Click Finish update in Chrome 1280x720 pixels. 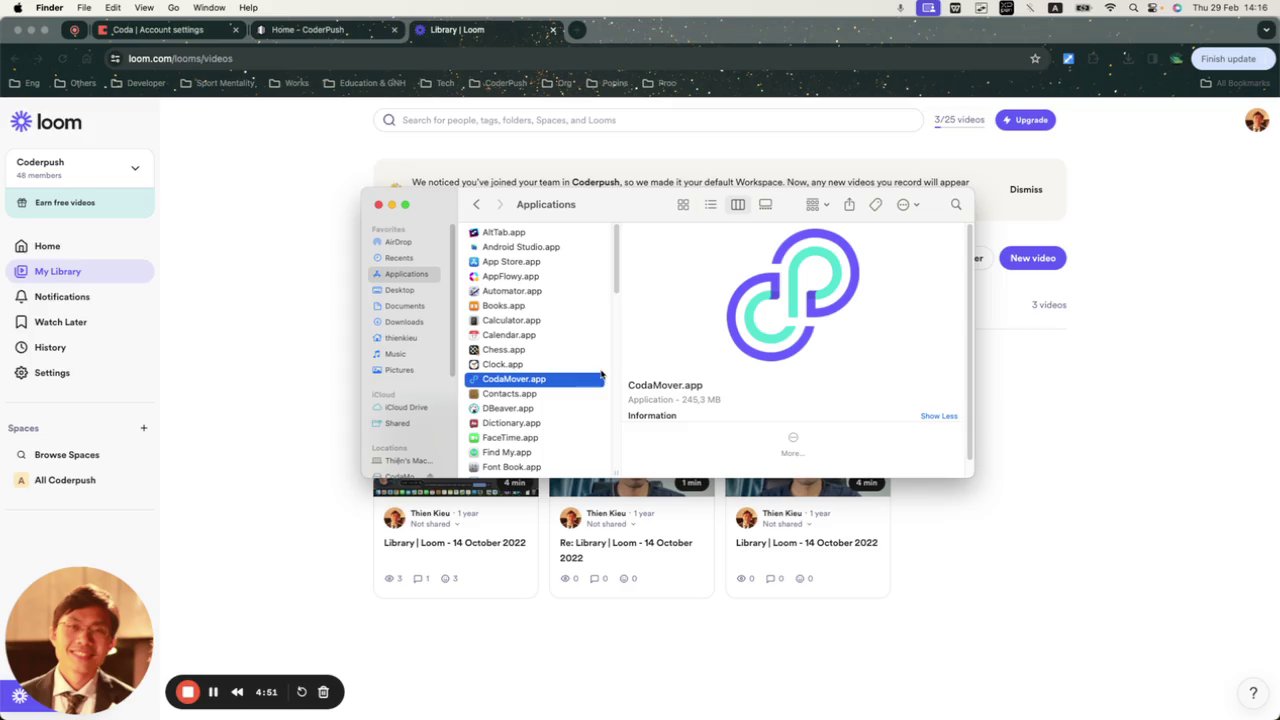pos(1232,59)
